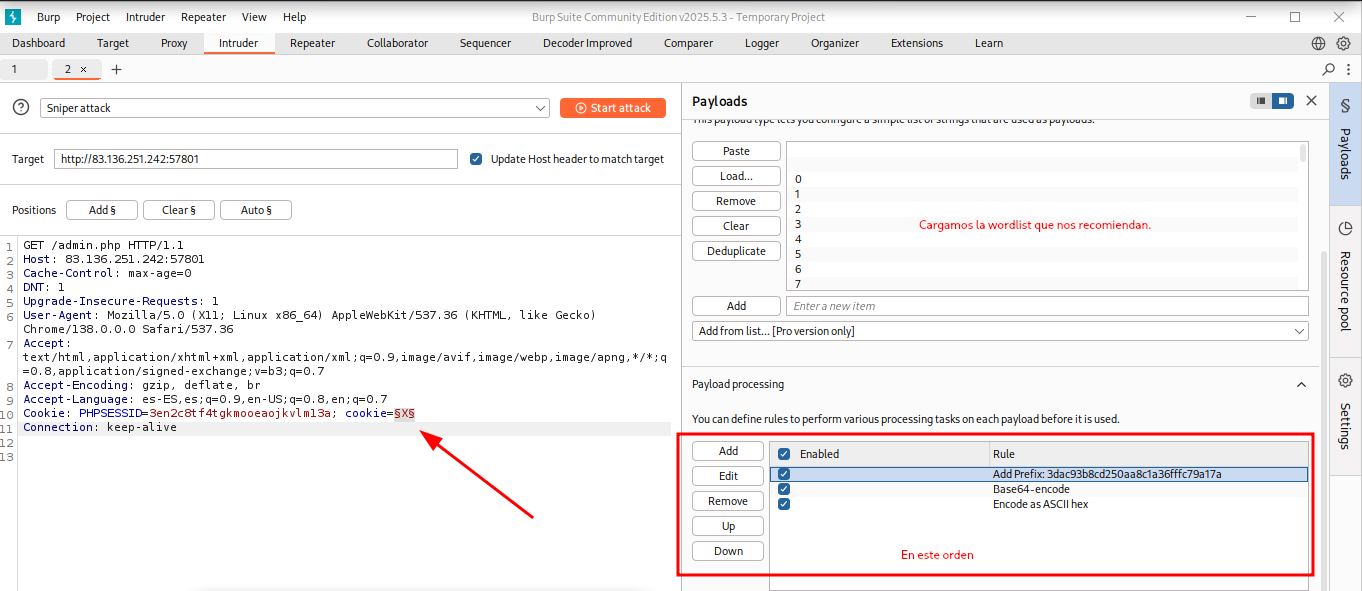The image size is (1362, 591).
Task: Click the Clear § position button
Action: pos(179,210)
